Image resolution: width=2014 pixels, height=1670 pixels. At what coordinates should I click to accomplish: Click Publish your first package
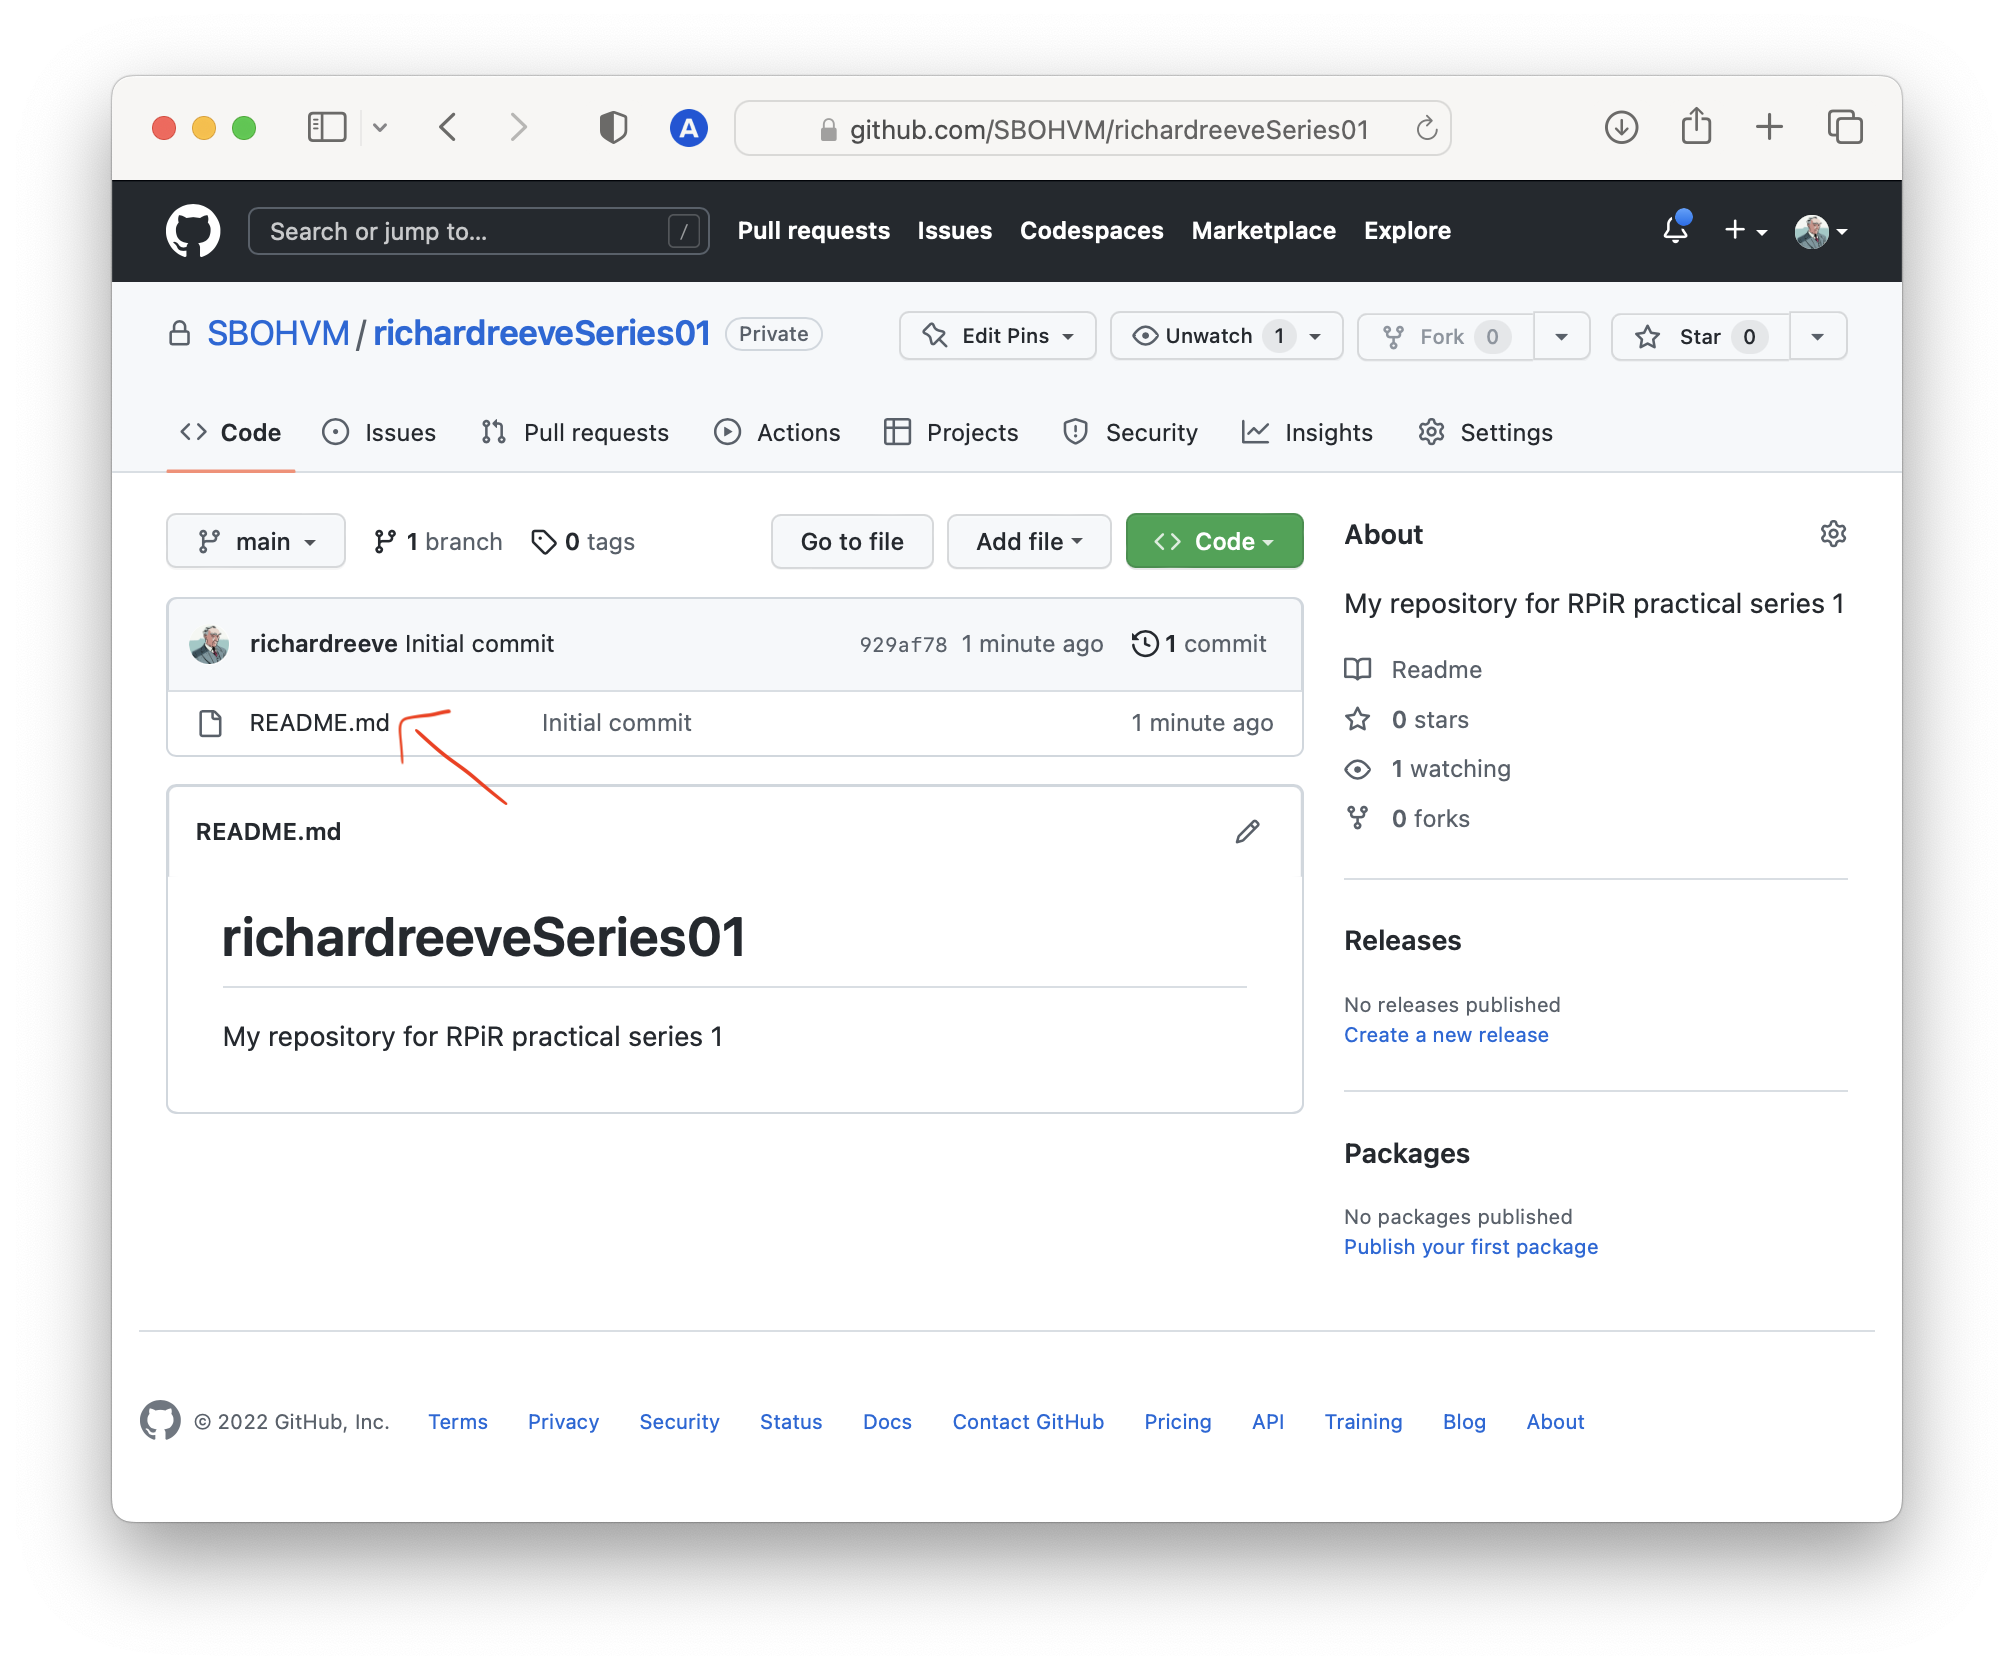click(x=1470, y=1247)
